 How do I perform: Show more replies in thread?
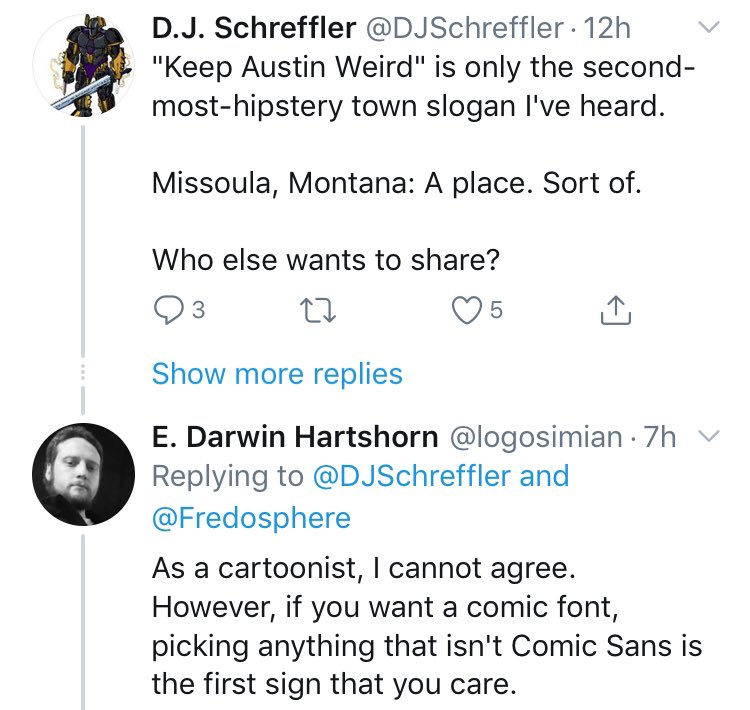point(277,374)
